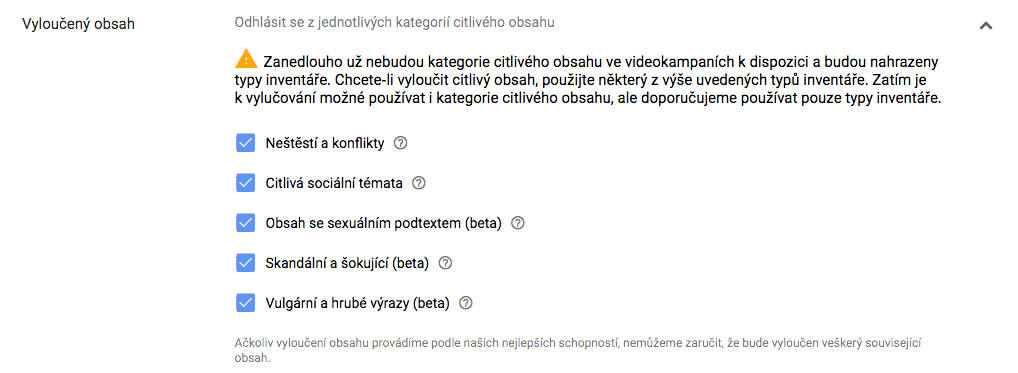This screenshot has width=1018, height=373.
Task: Click the Skandální a šokující (beta) label
Action: tap(347, 264)
